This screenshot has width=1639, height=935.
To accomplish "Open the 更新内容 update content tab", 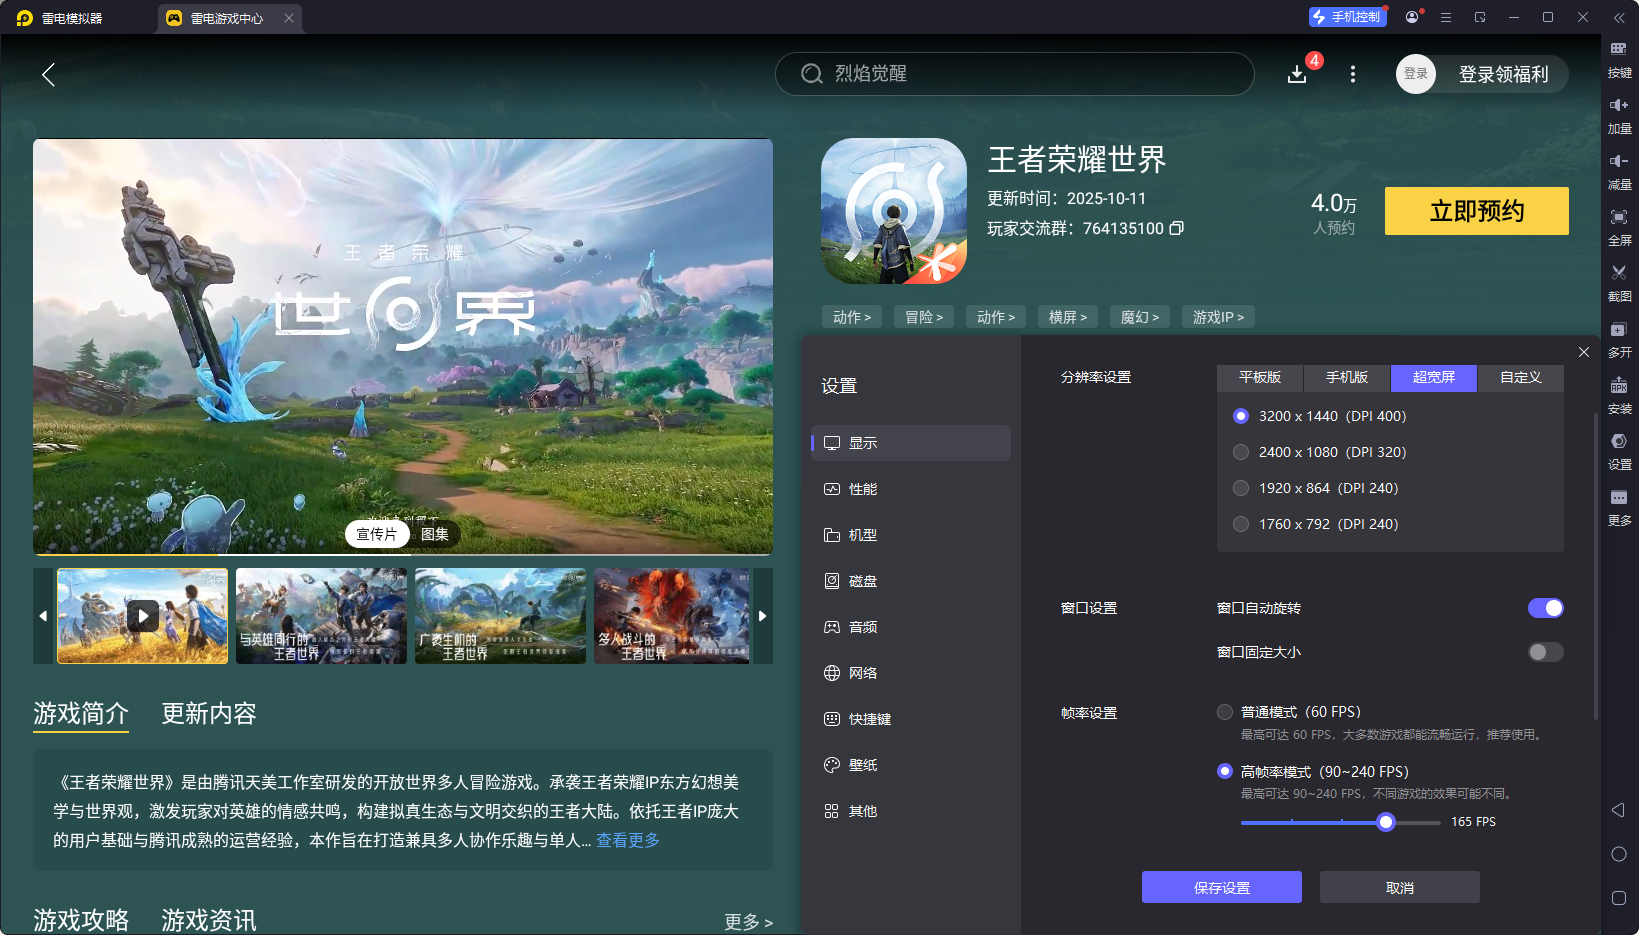I will click(208, 714).
